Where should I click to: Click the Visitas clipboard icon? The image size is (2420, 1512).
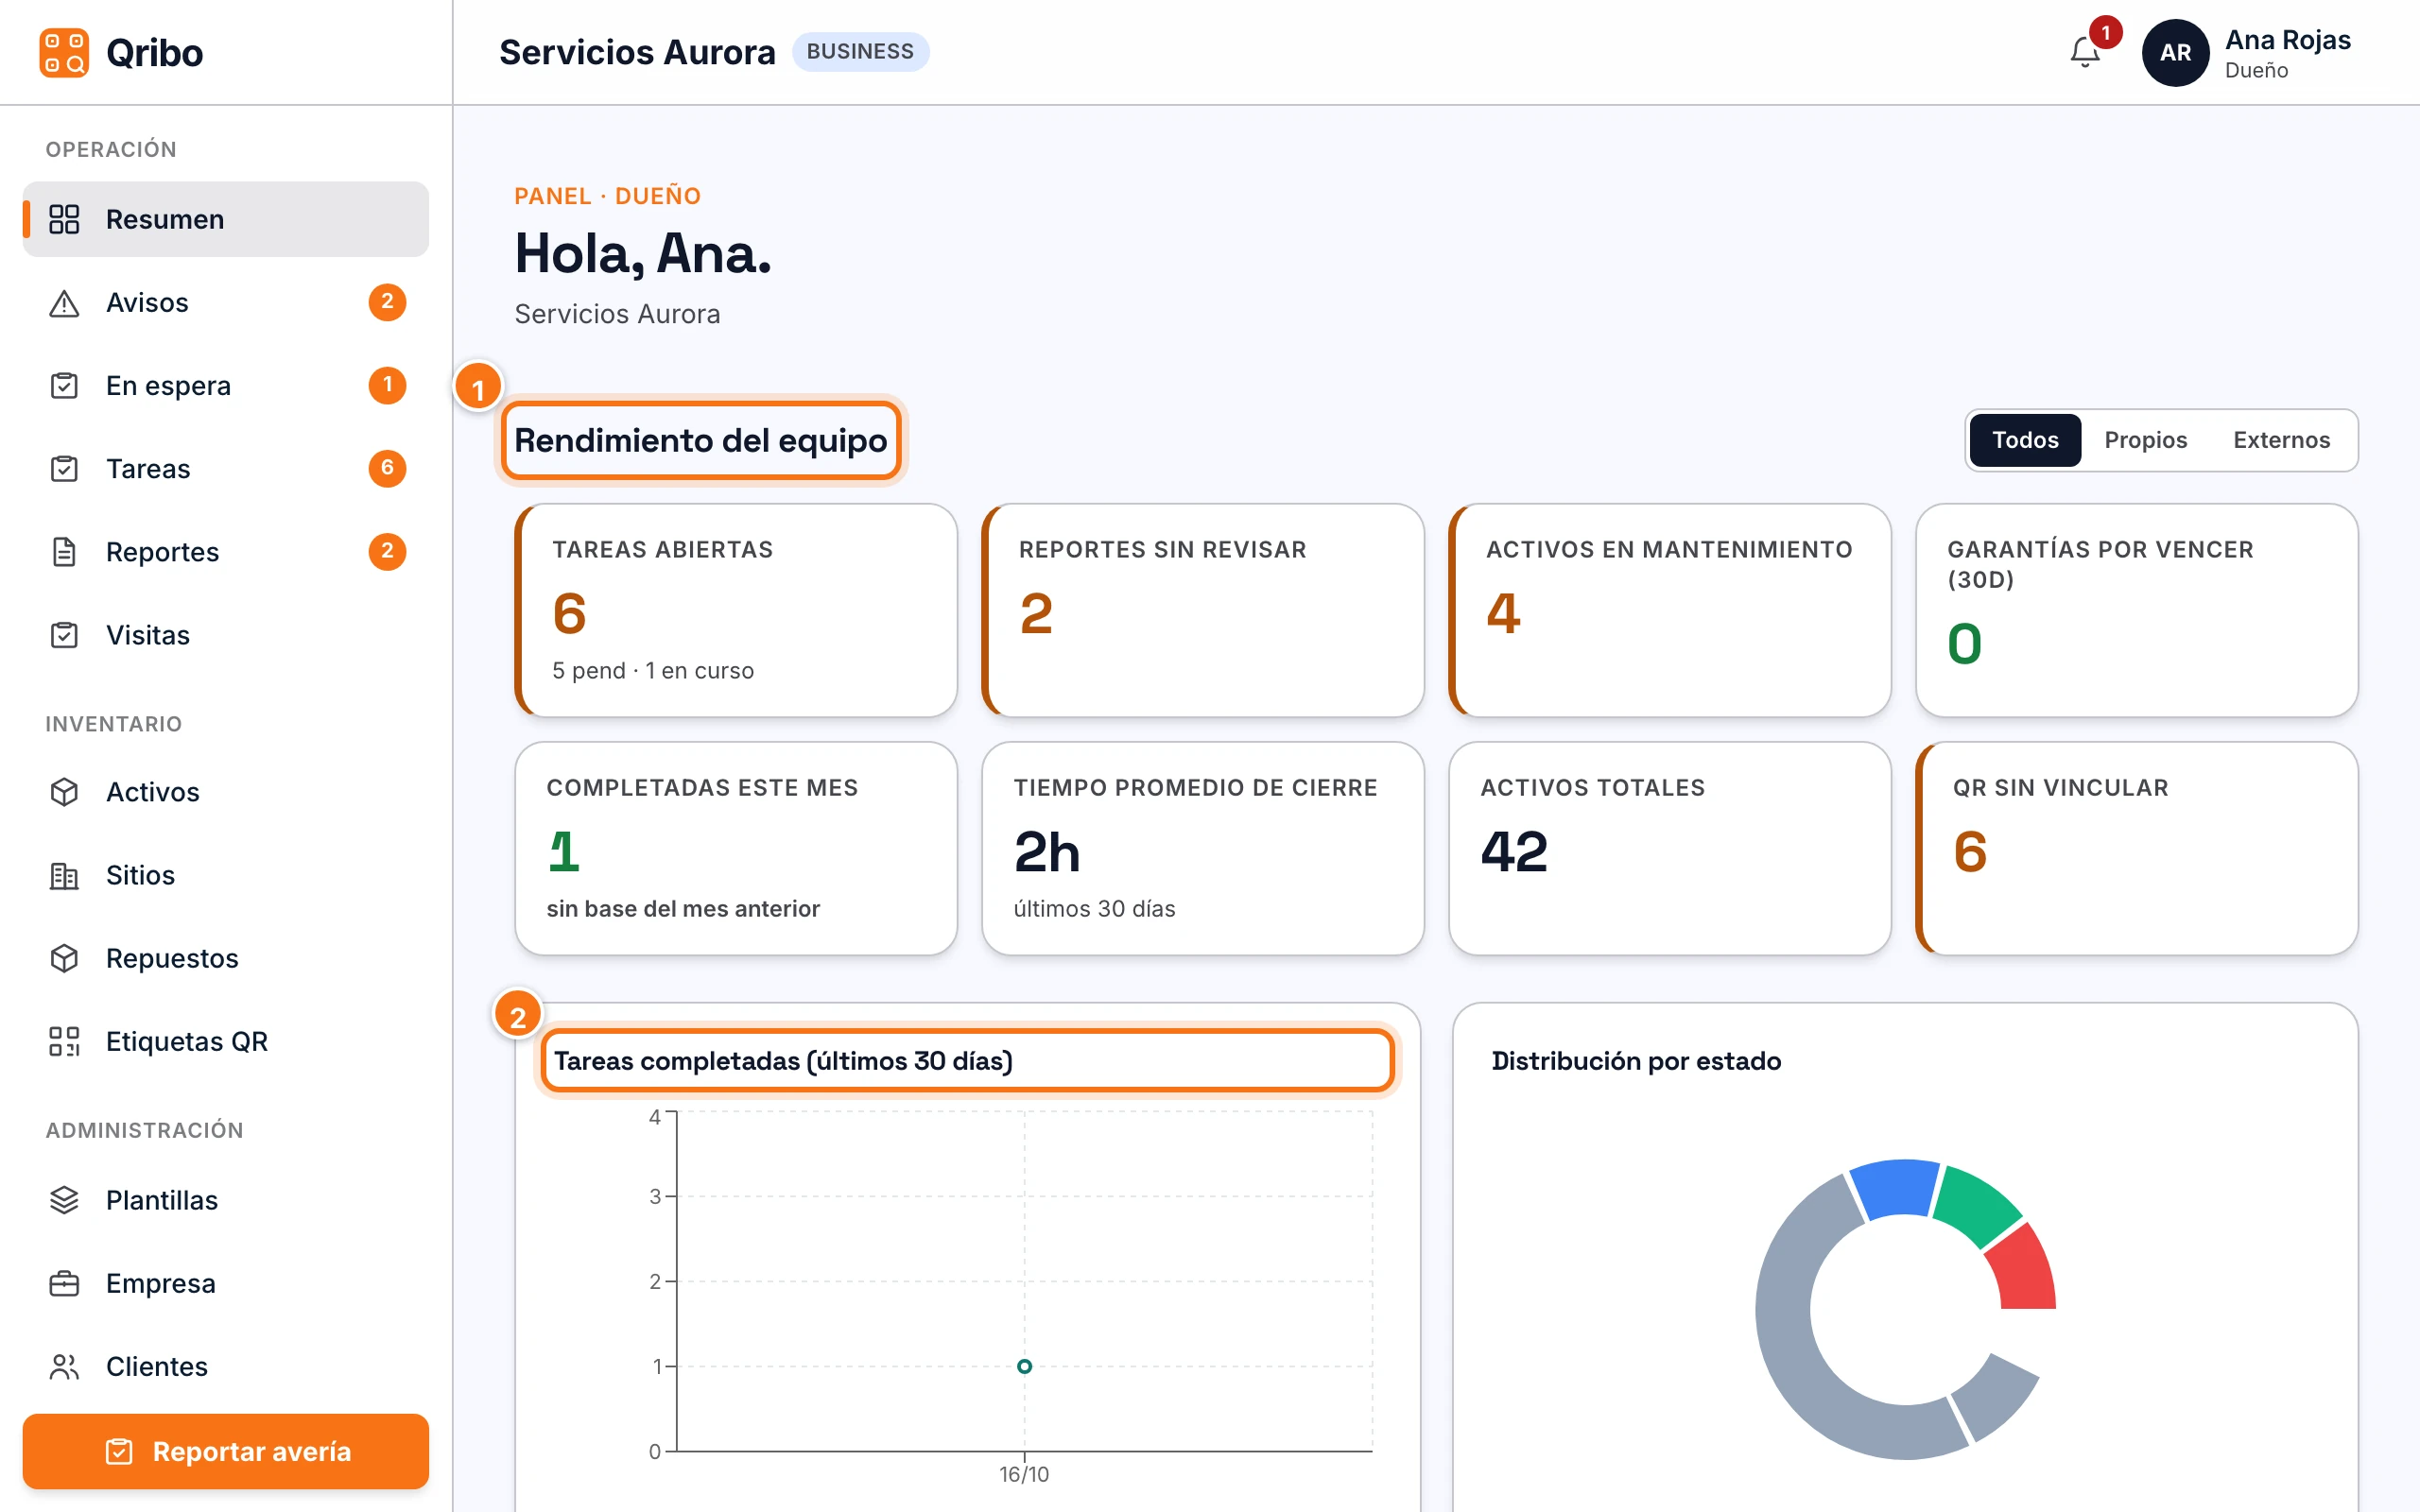[x=64, y=635]
